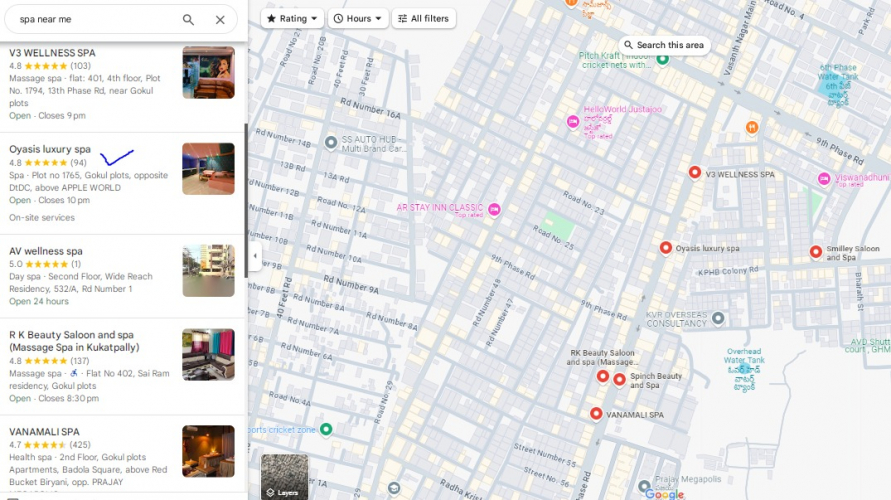This screenshot has height=500, width=891.
Task: Click Prajay Megapolis gray marker
Action: (644, 486)
